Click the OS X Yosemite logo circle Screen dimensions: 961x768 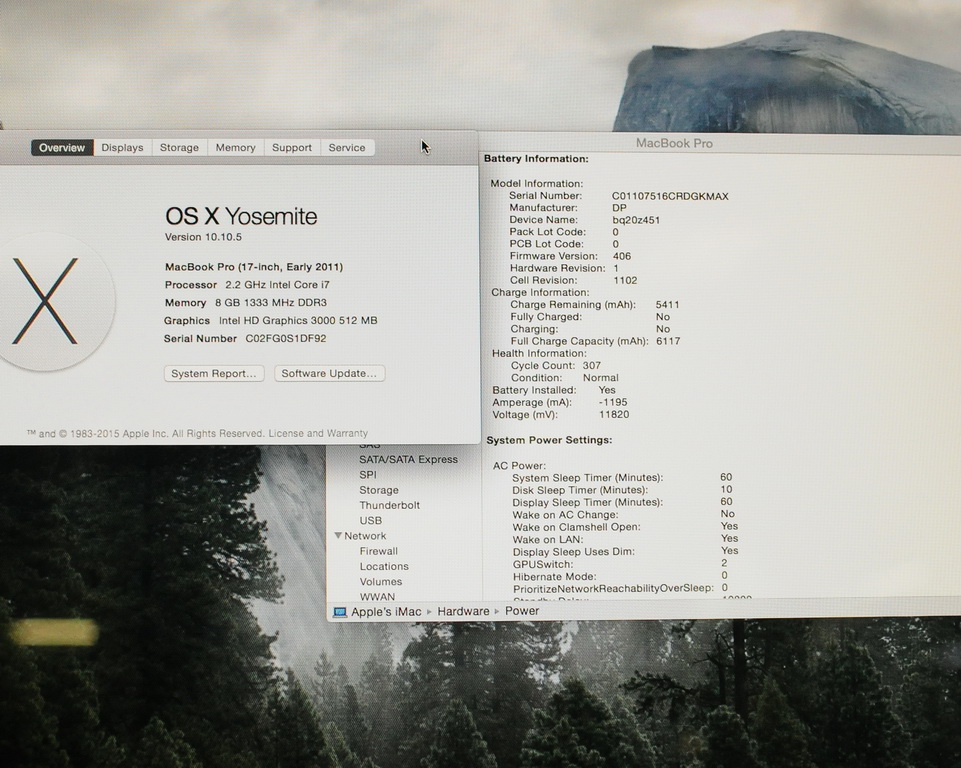click(46, 301)
